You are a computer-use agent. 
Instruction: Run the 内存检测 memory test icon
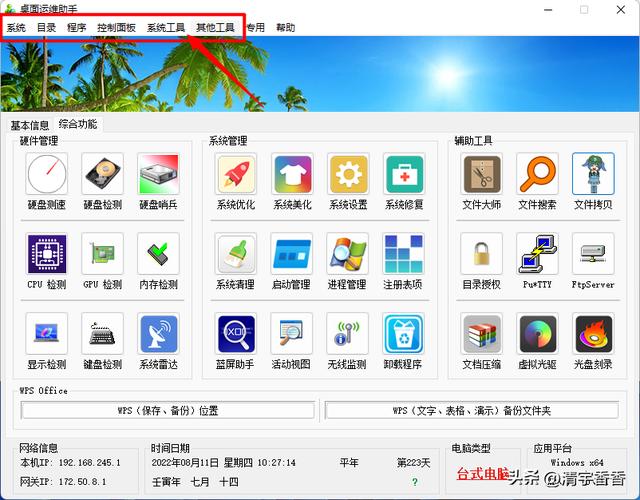point(158,254)
